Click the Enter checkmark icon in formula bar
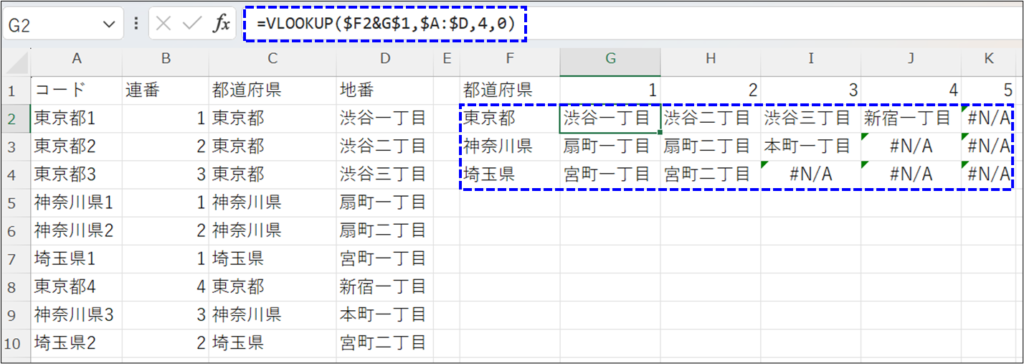The width and height of the screenshot is (1024, 364). [x=192, y=24]
